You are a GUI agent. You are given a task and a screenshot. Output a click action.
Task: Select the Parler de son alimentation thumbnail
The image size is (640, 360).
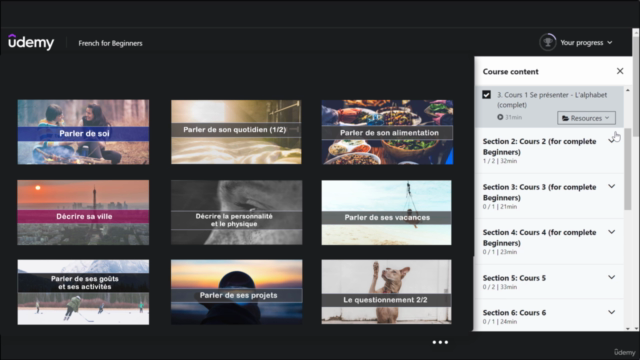tap(387, 132)
